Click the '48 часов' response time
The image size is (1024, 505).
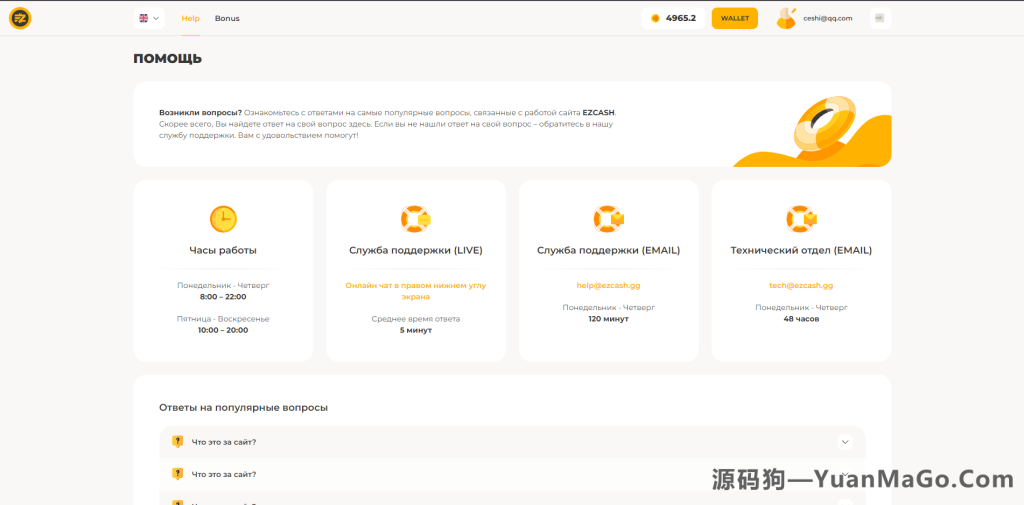coord(801,319)
